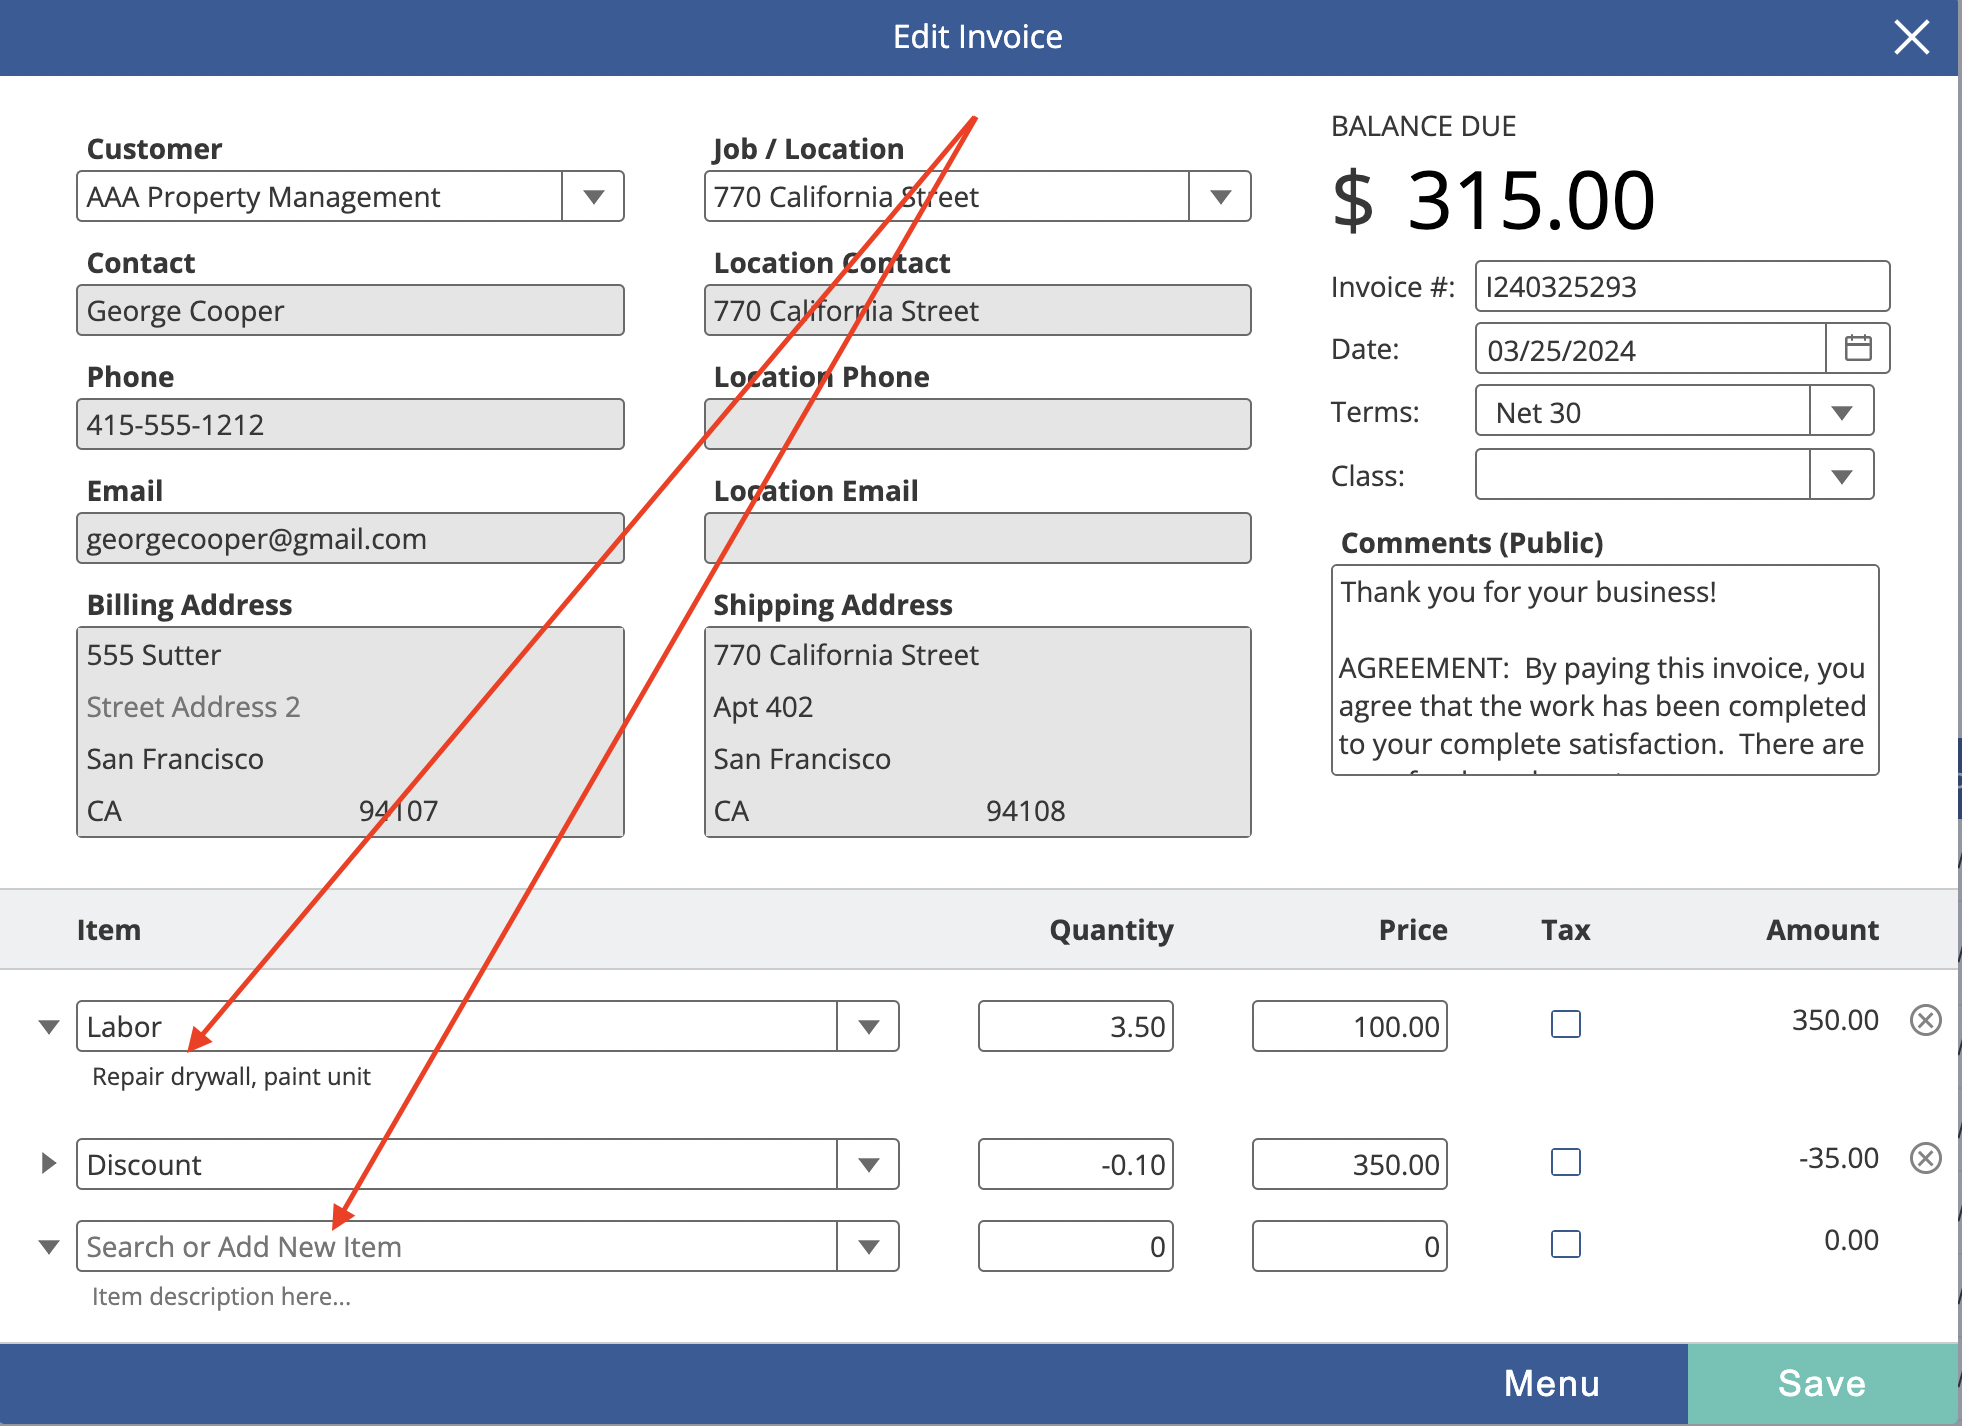Open the Terms Net 30 dropdown
The image size is (1962, 1426).
1842,411
